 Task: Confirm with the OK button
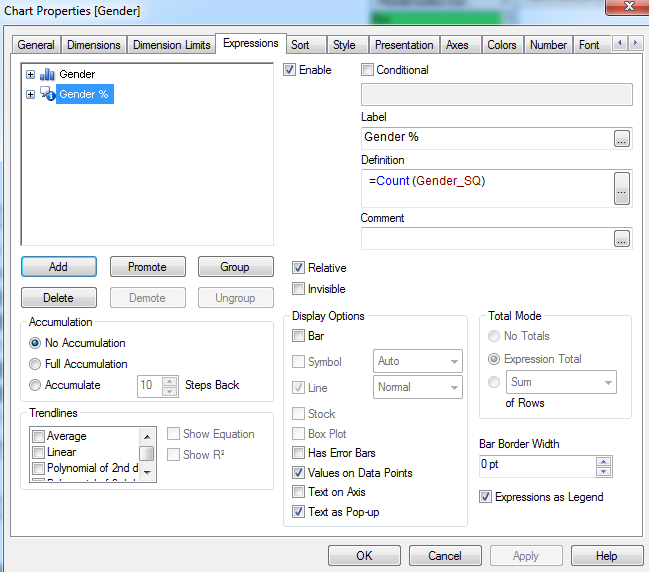coord(364,555)
